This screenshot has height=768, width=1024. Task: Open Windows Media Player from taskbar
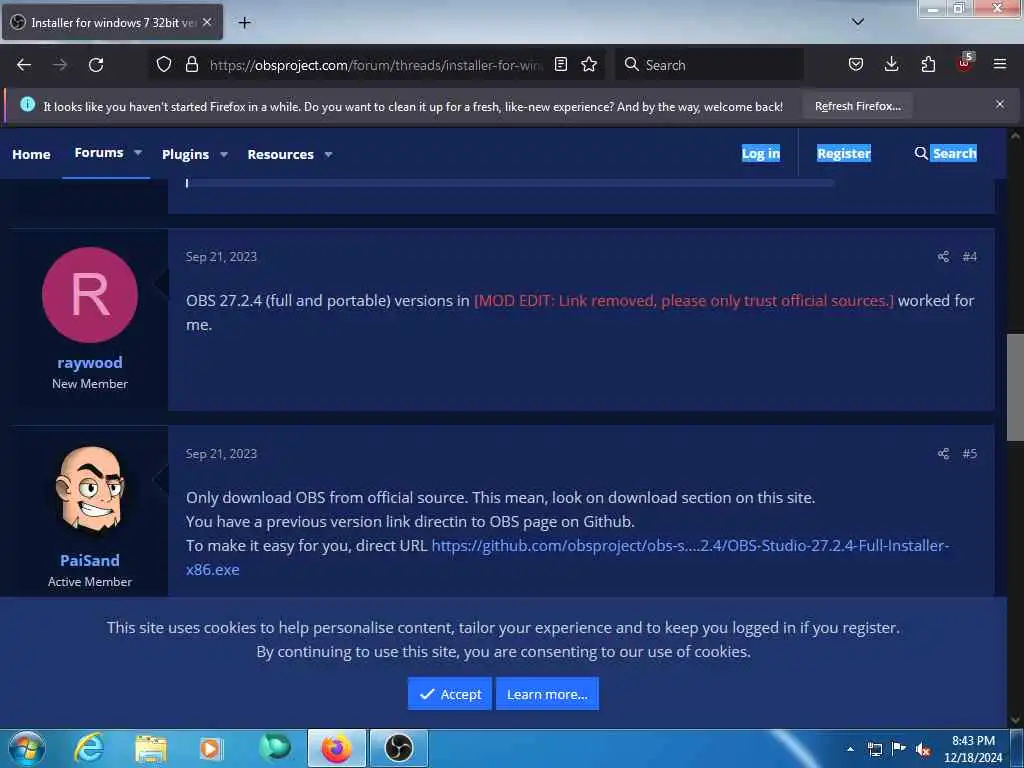211,748
